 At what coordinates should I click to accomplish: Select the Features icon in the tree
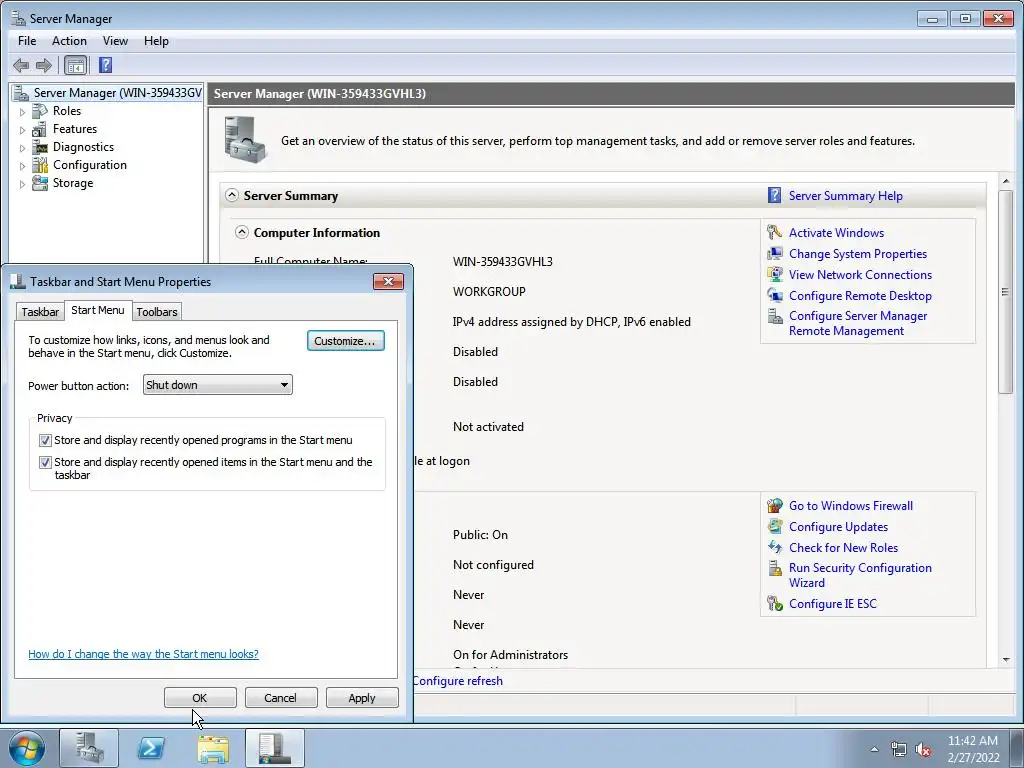40,129
